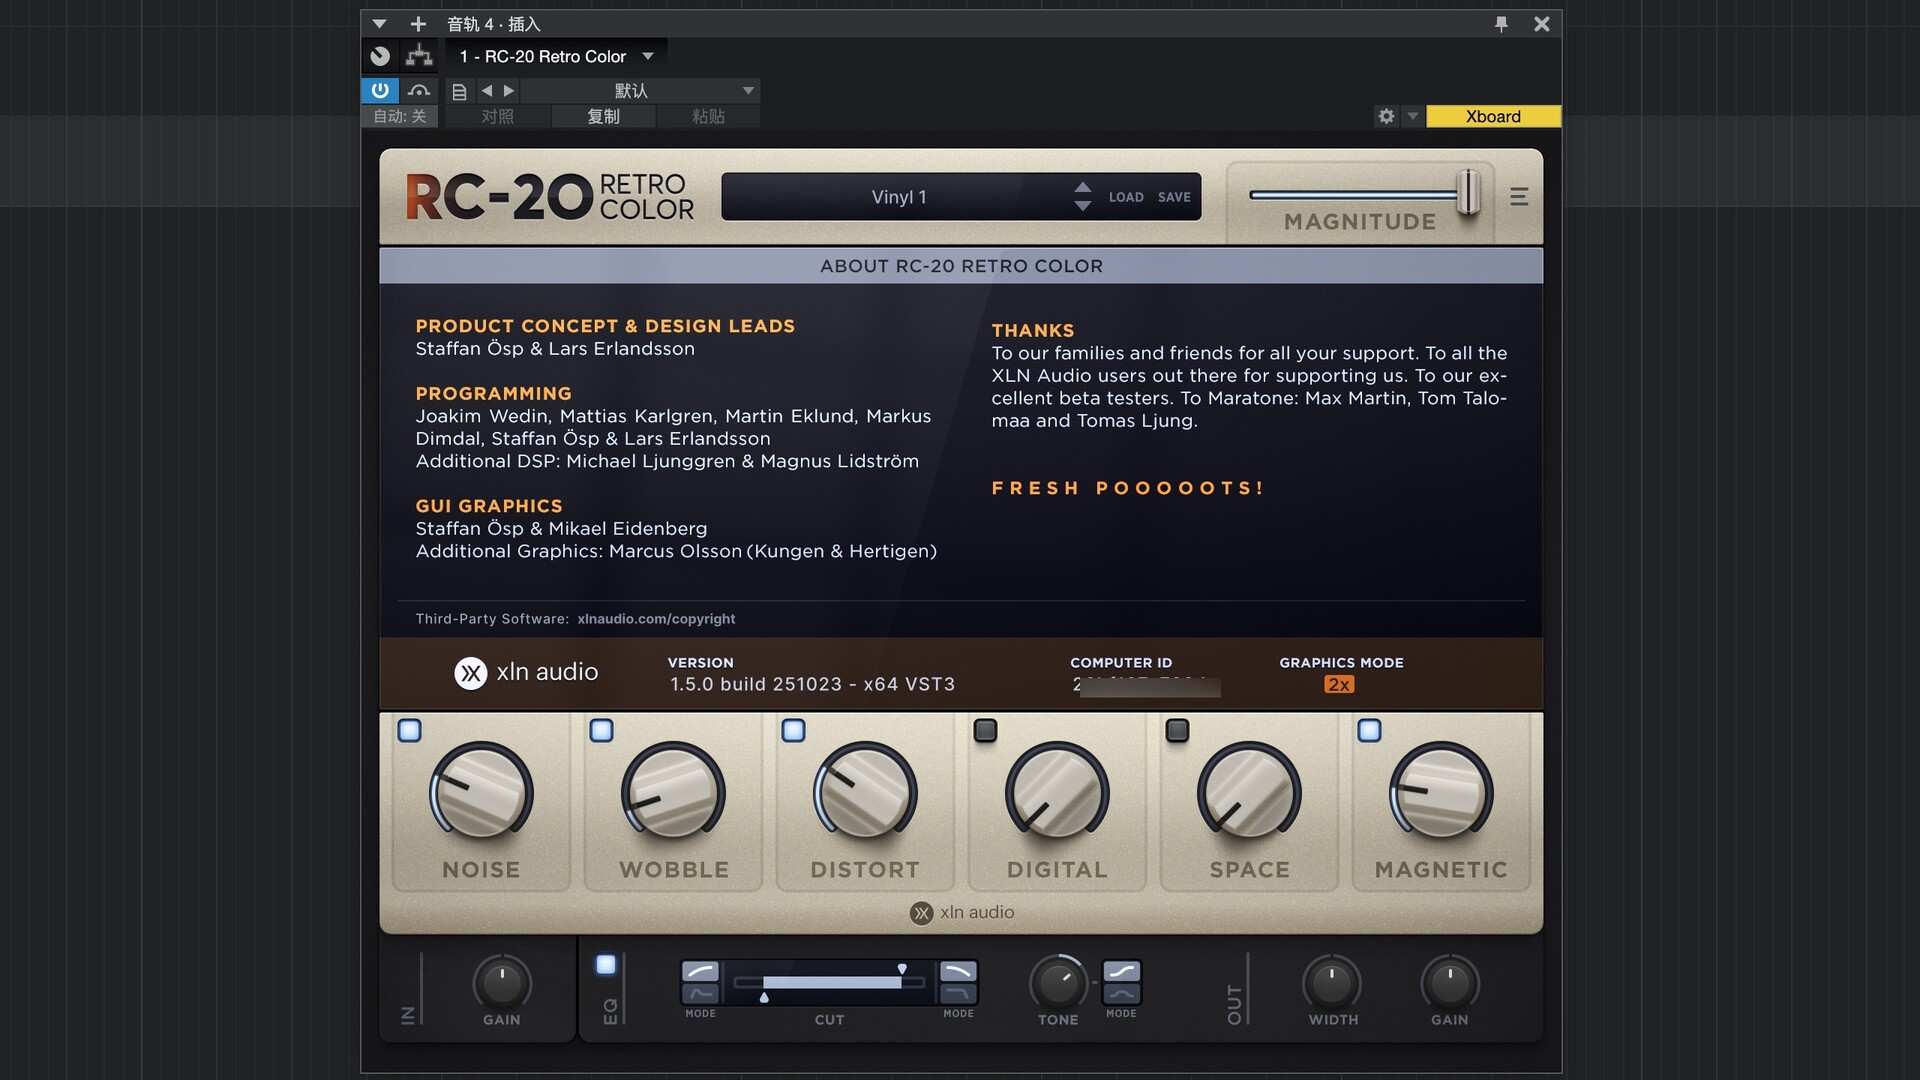Click the yellow Xboard field
The width and height of the screenshot is (1920, 1080).
1492,116
